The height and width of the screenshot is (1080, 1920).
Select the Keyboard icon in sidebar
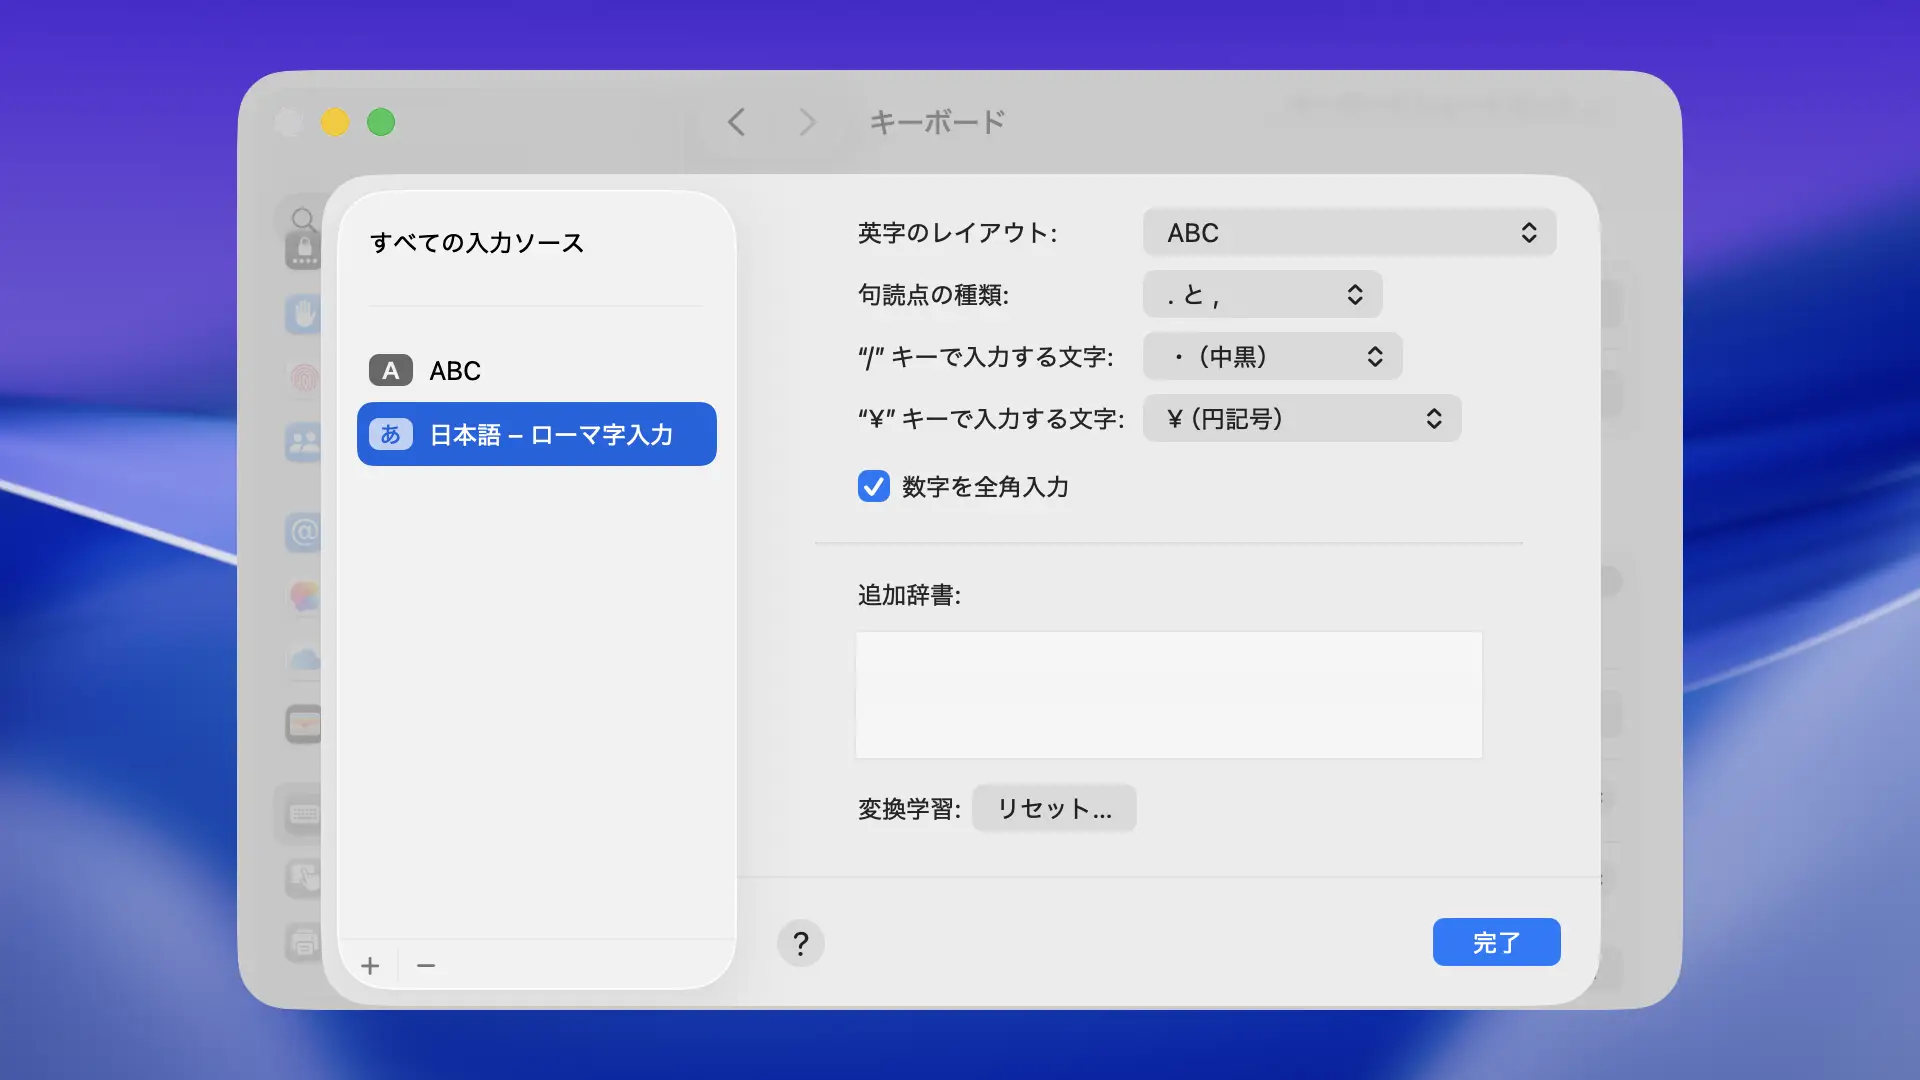click(x=303, y=814)
